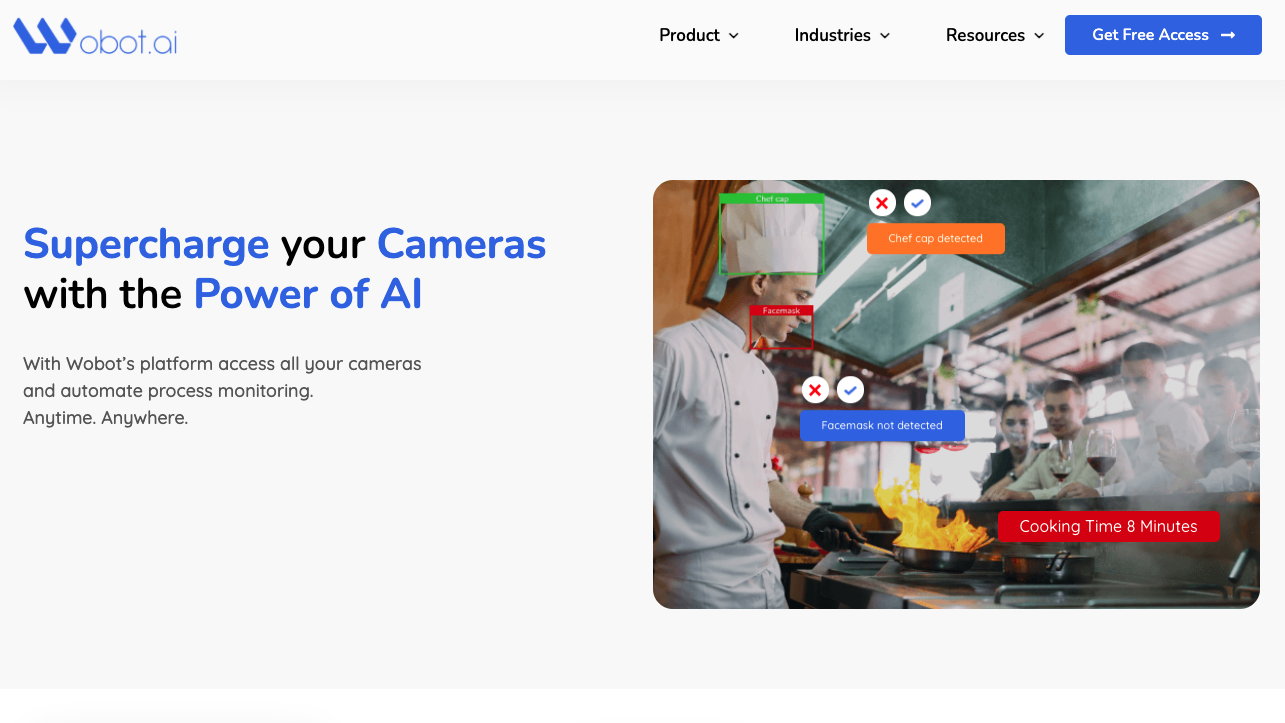Image resolution: width=1285 pixels, height=723 pixels.
Task: Expand the Resources dropdown chevron
Action: pyautogui.click(x=1039, y=36)
